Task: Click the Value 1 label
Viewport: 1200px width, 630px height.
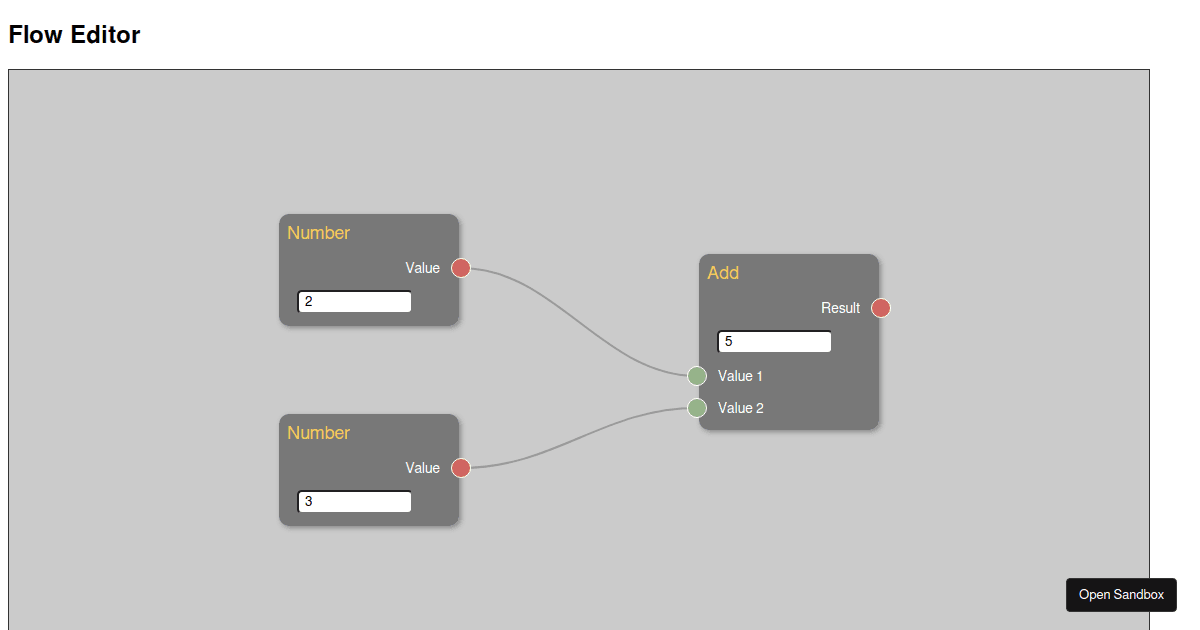Action: click(740, 376)
